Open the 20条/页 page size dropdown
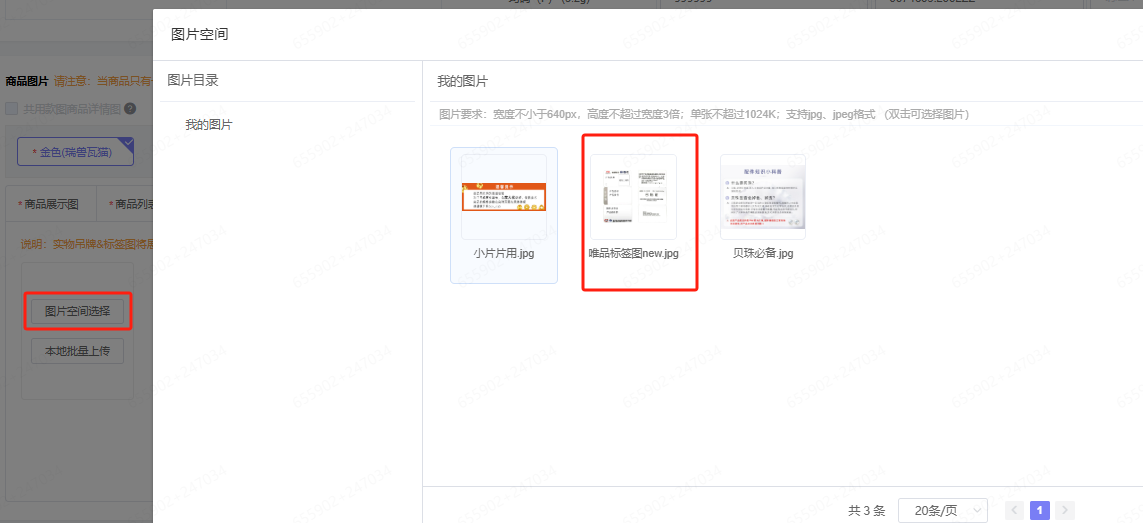The height and width of the screenshot is (523, 1143). [x=942, y=510]
